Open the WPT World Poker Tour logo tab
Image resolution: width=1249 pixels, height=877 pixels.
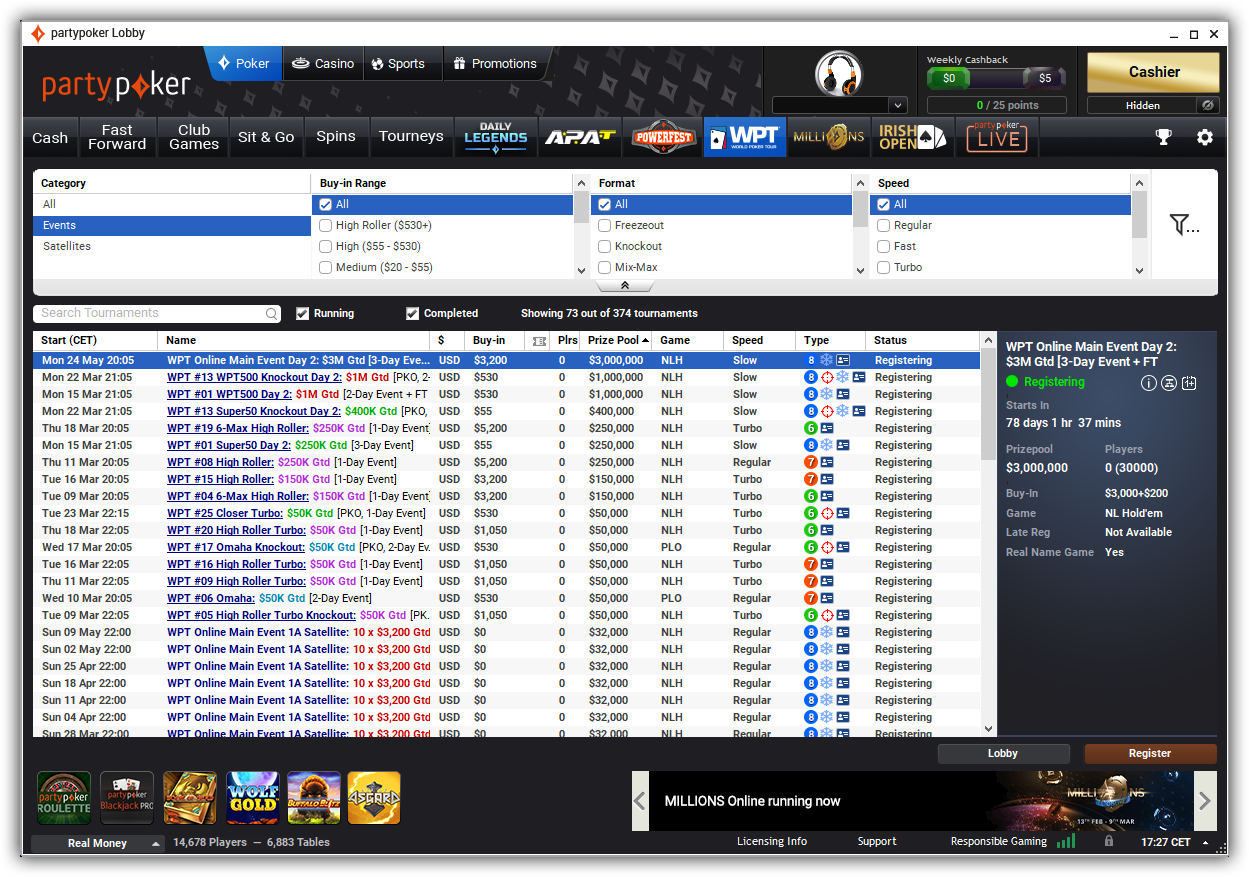pos(744,137)
